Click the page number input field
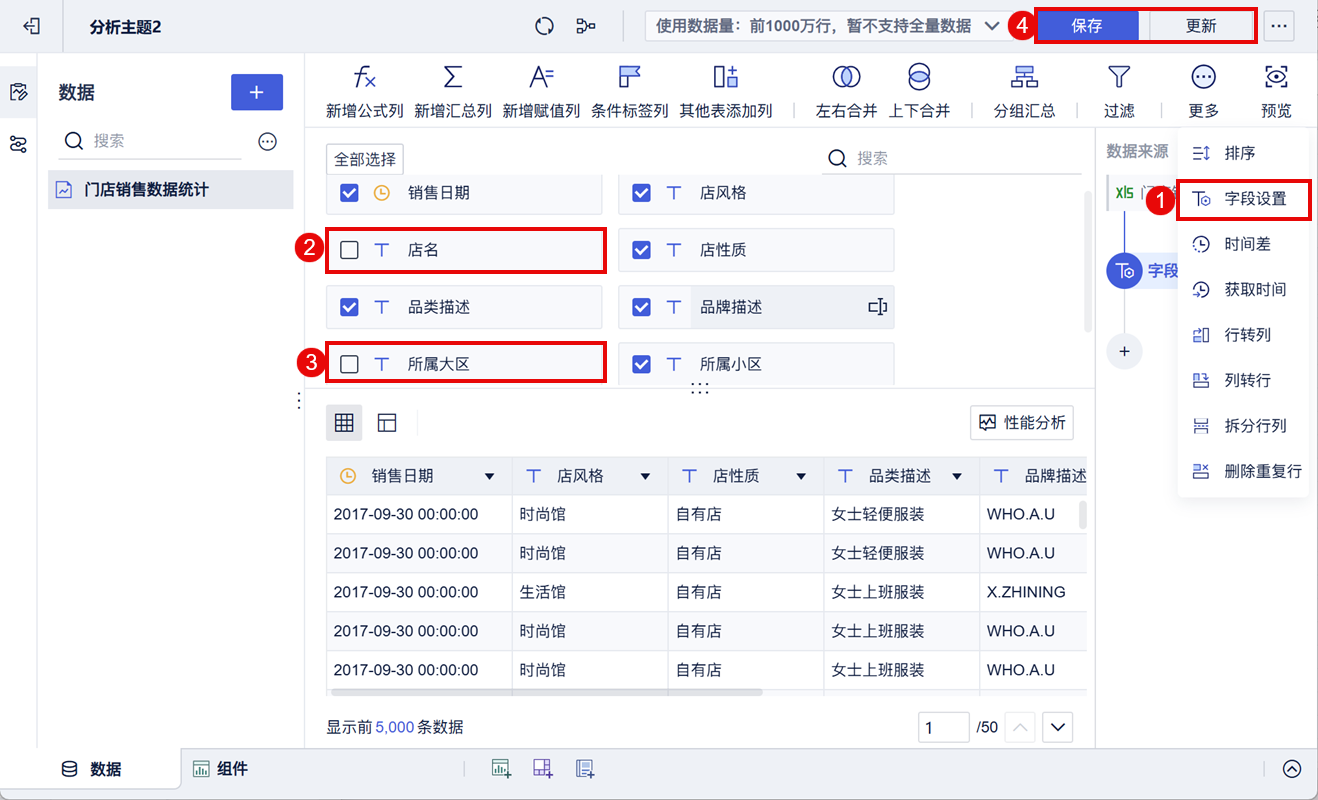 click(x=943, y=727)
